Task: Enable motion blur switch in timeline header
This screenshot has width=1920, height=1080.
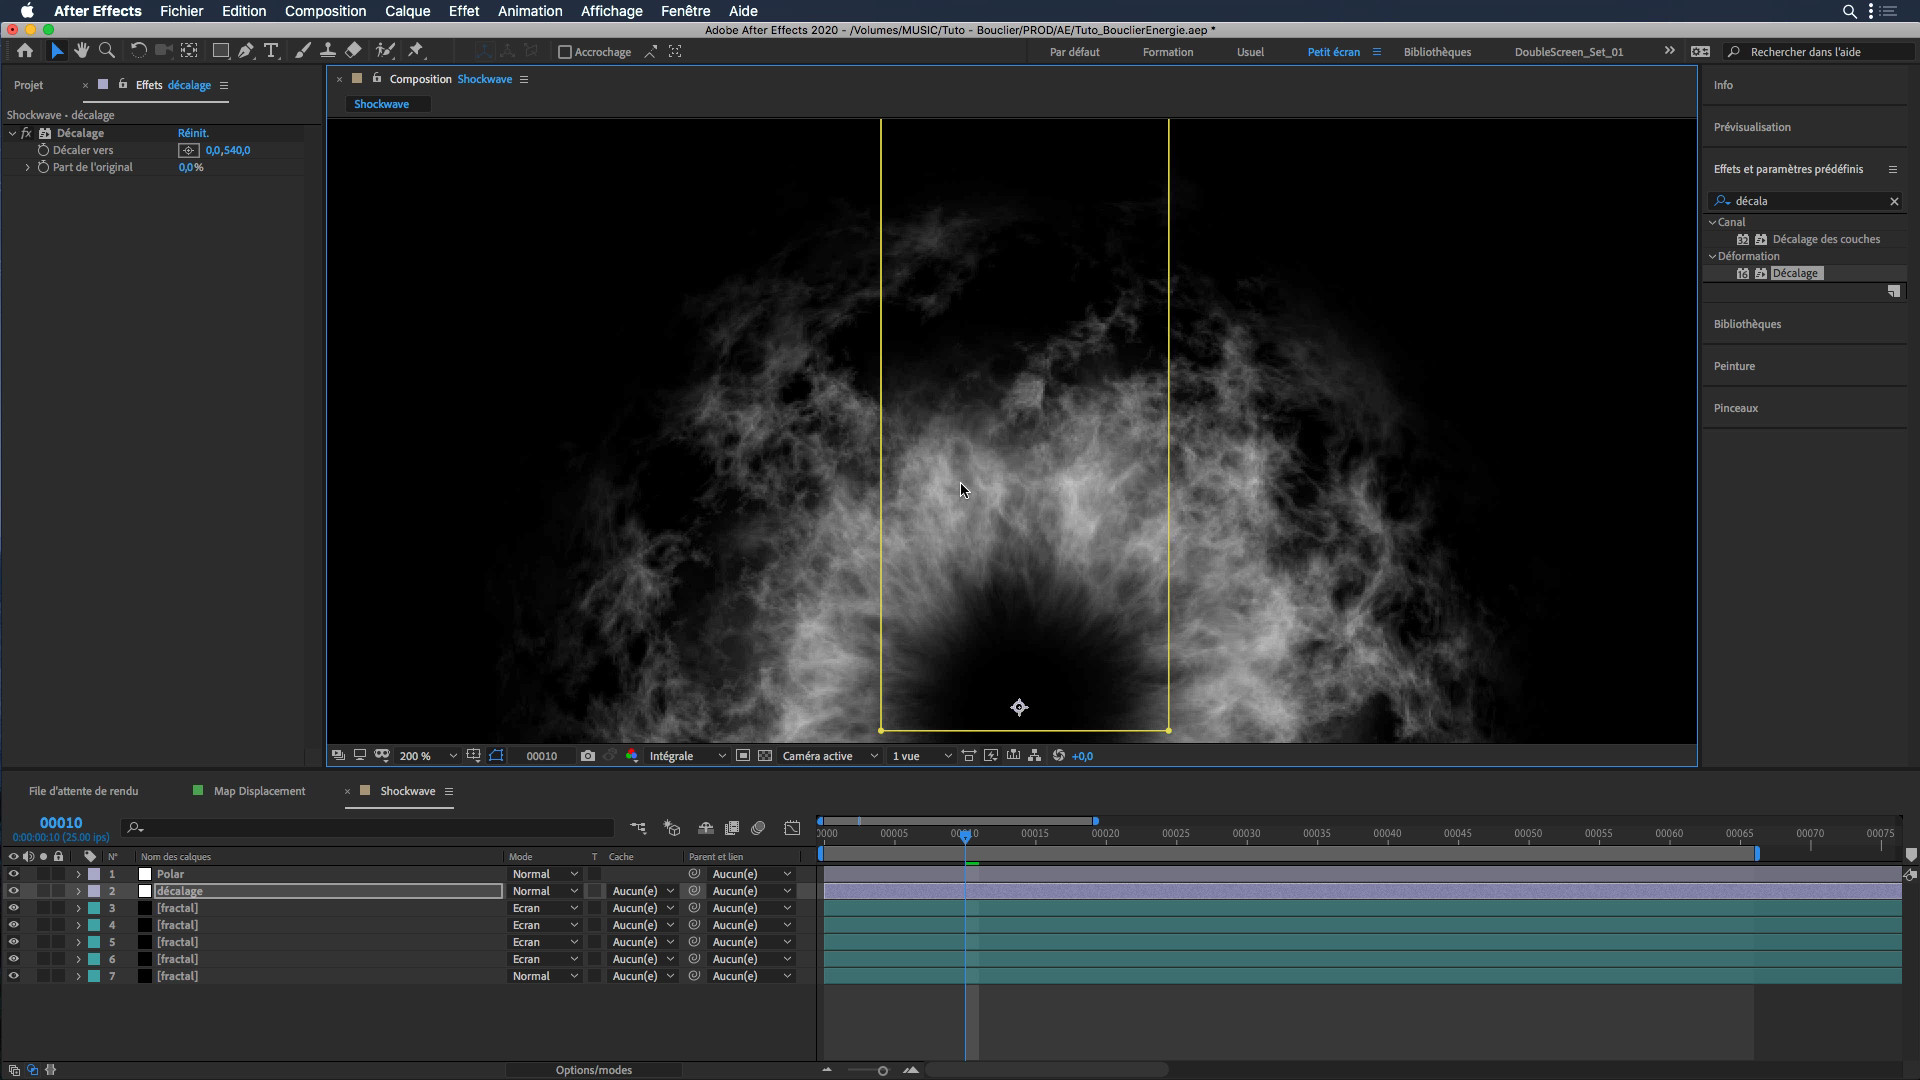Action: tap(758, 828)
